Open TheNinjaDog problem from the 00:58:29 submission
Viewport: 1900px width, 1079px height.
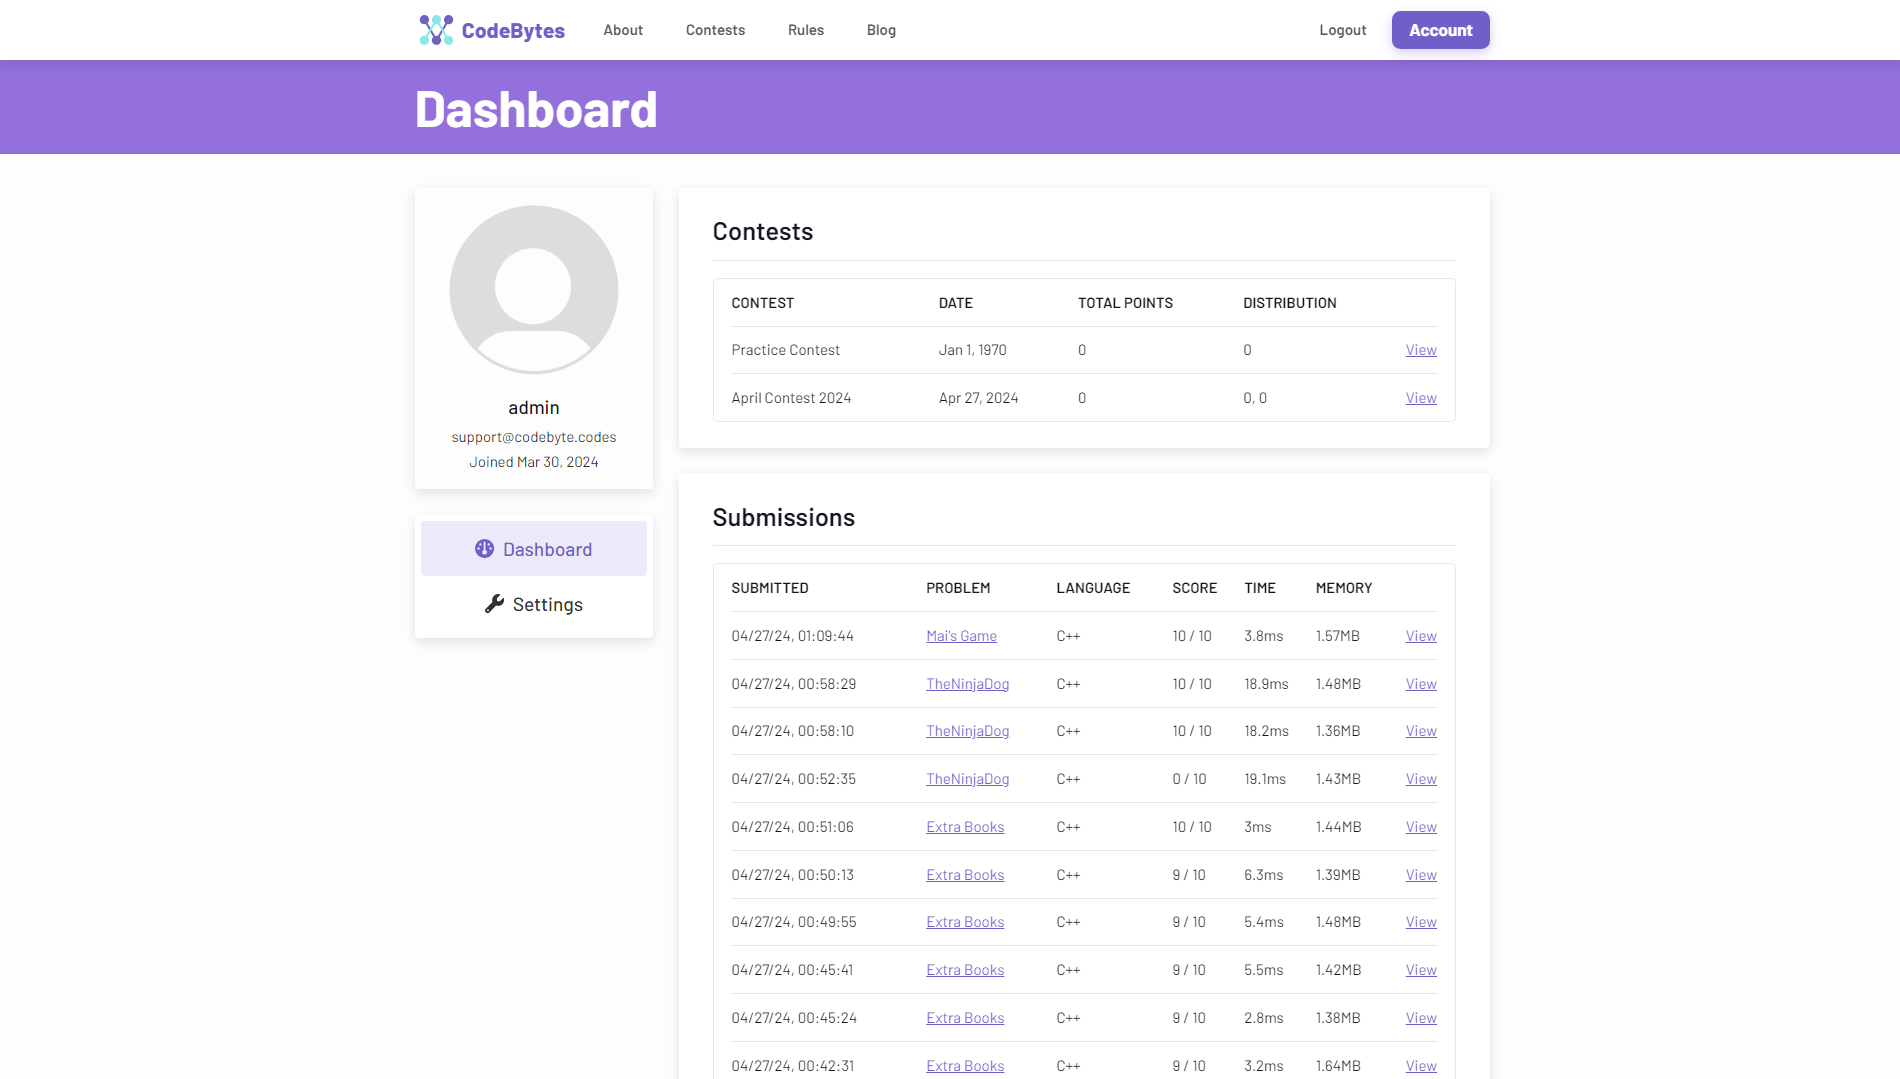[x=967, y=684]
